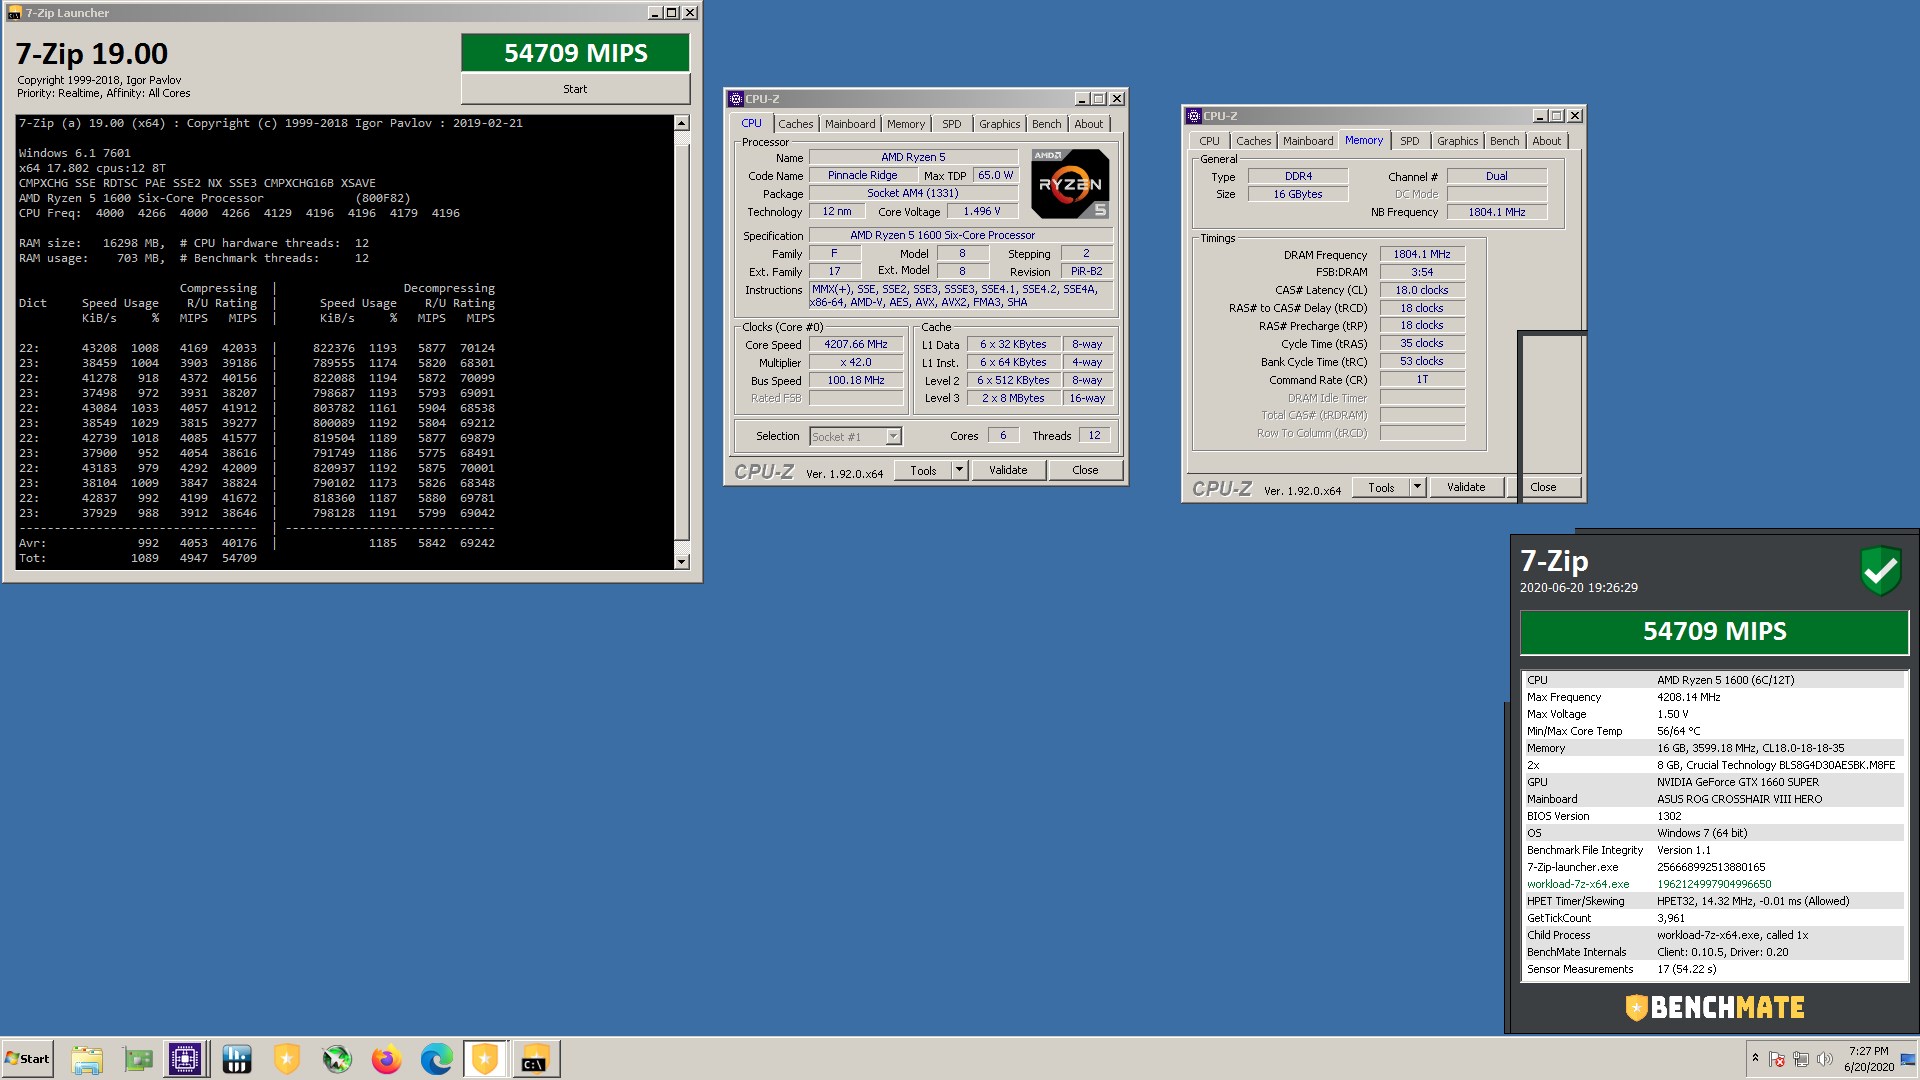Open About tab in the CPU window
This screenshot has height=1080, width=1920.
(1089, 124)
